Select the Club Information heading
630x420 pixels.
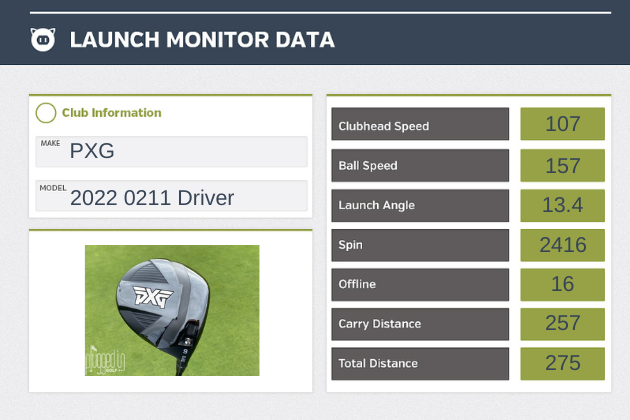pos(111,113)
